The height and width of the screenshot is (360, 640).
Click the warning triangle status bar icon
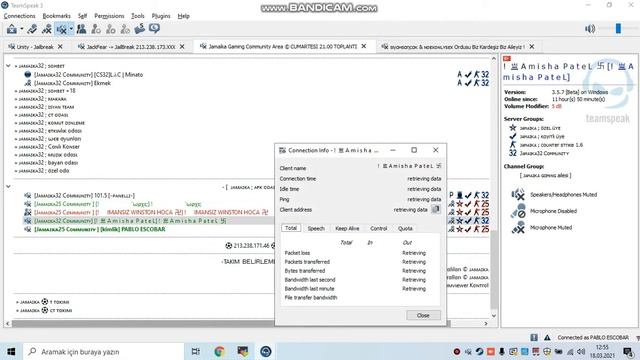pyautogui.click(x=547, y=338)
